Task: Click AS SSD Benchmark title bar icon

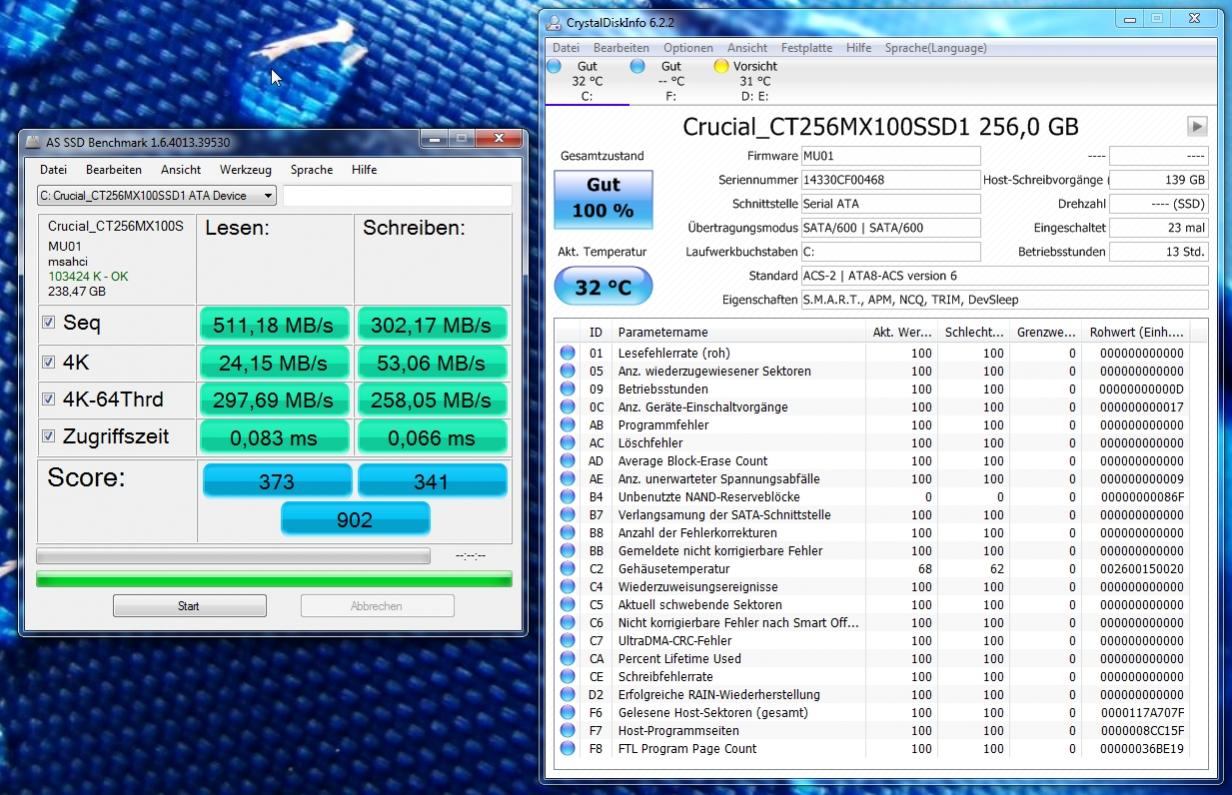Action: click(33, 143)
